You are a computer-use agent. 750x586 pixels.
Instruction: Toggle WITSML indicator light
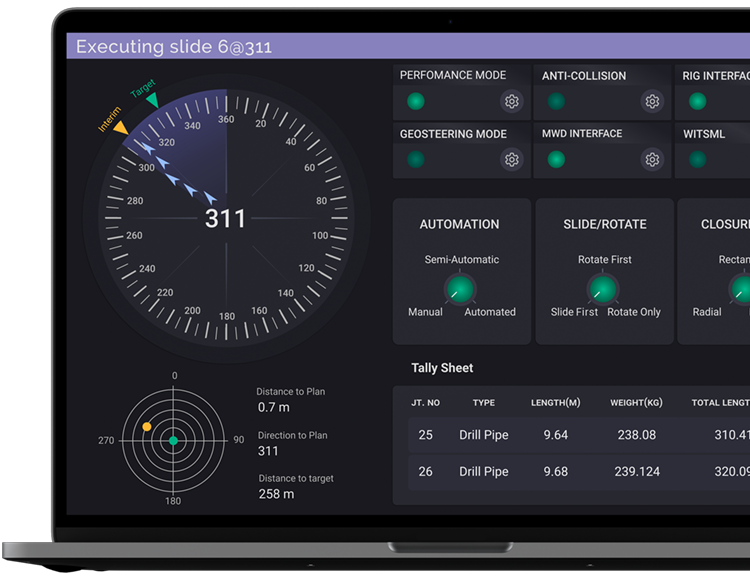697,159
